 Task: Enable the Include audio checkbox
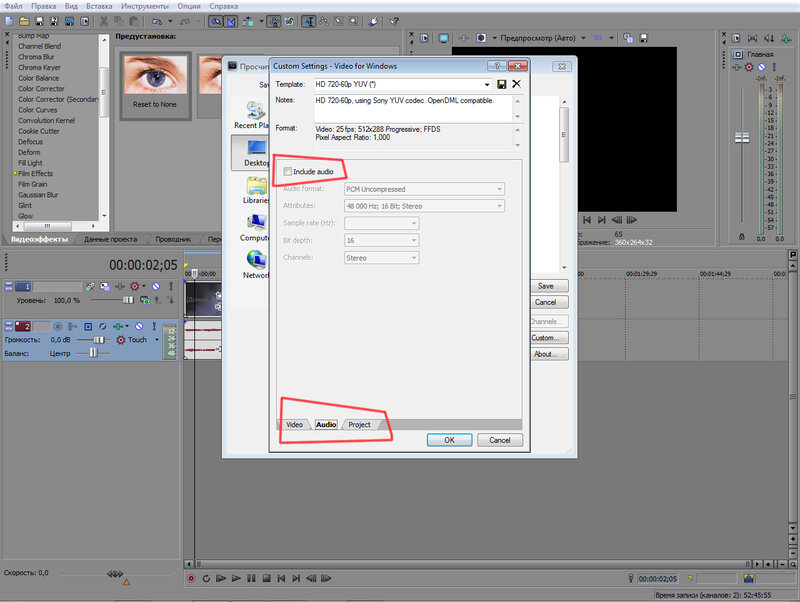pos(288,172)
